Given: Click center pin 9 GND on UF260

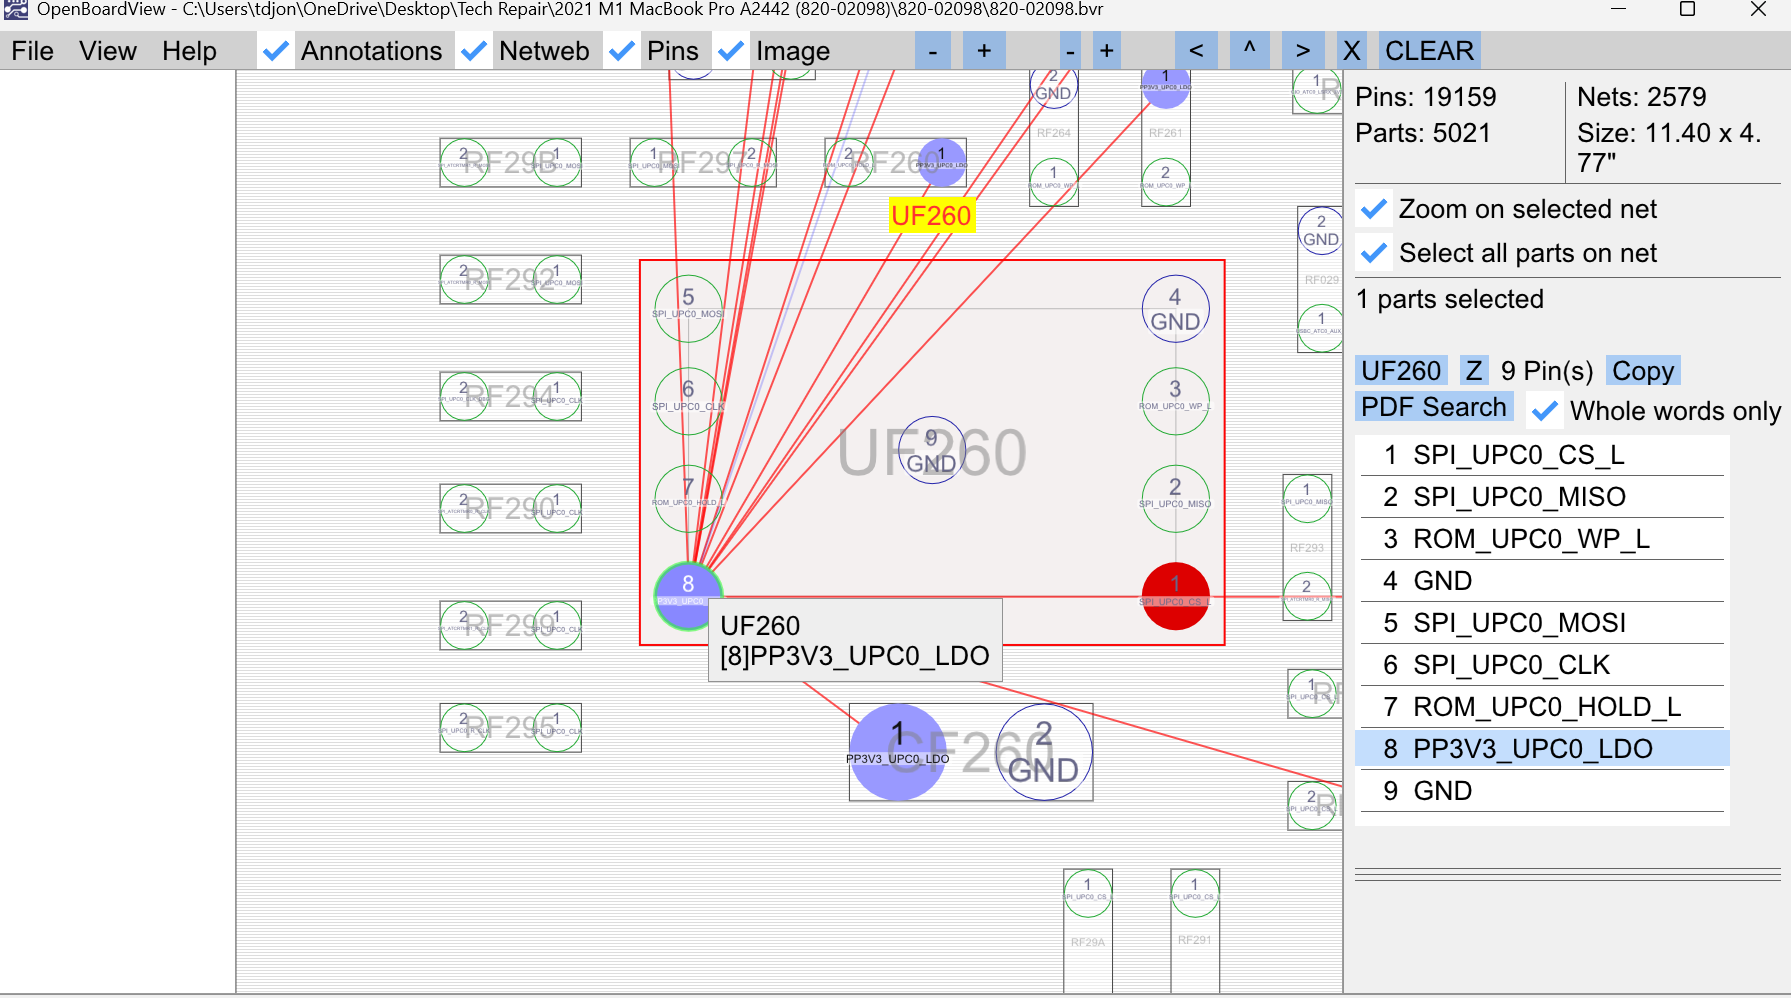Looking at the screenshot, I should (931, 450).
